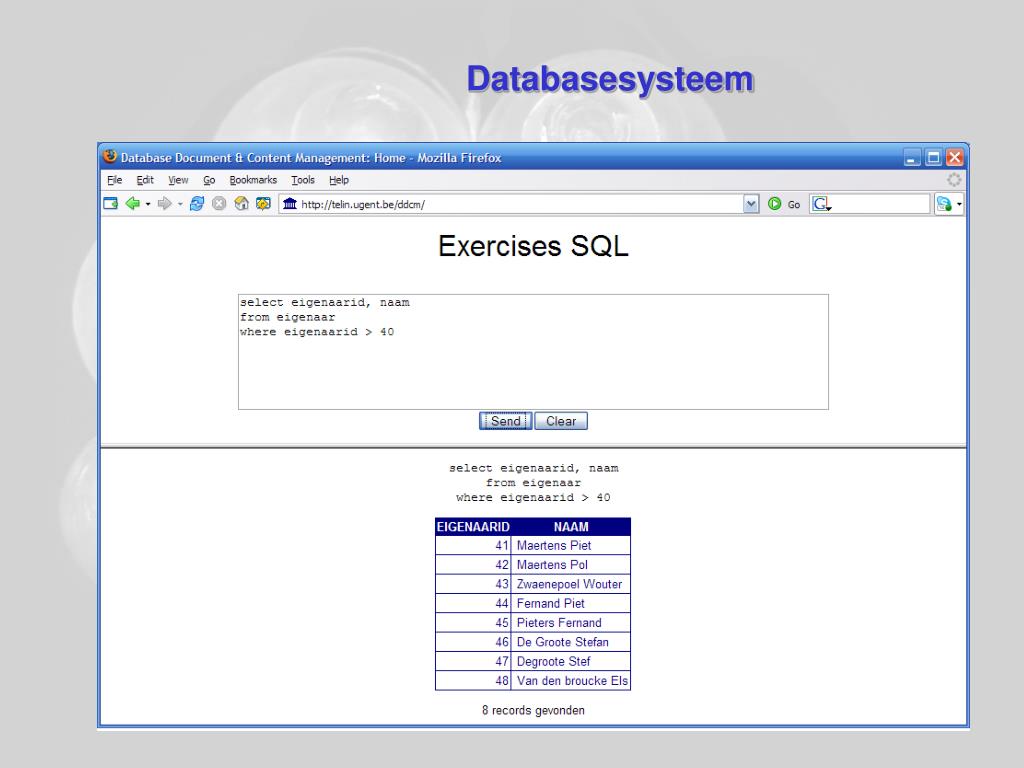Viewport: 1024px width, 768px height.
Task: Open the File menu
Action: [114, 180]
